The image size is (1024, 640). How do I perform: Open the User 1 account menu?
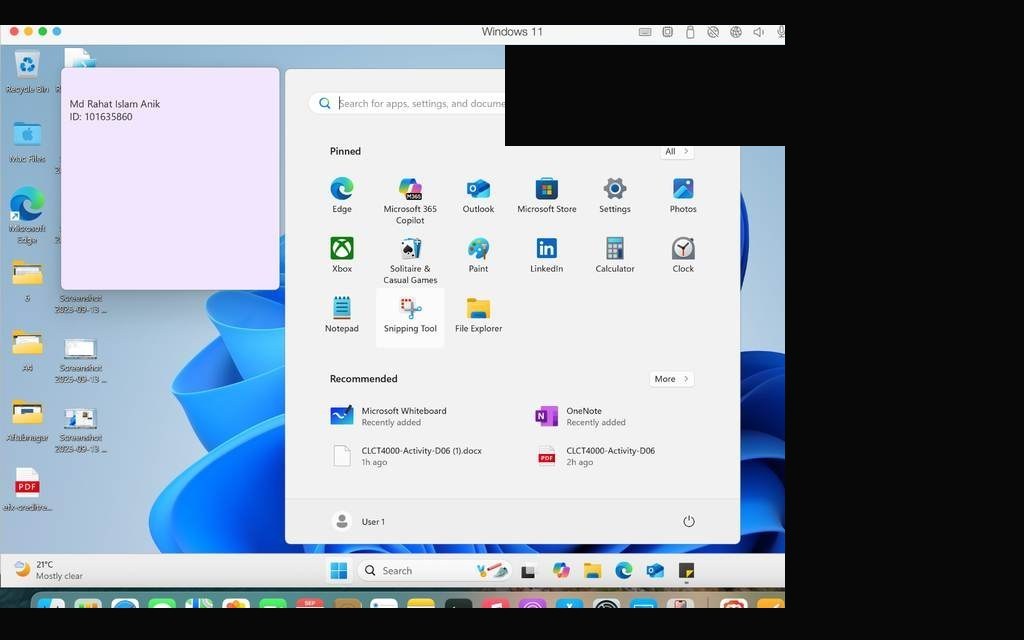pos(359,521)
